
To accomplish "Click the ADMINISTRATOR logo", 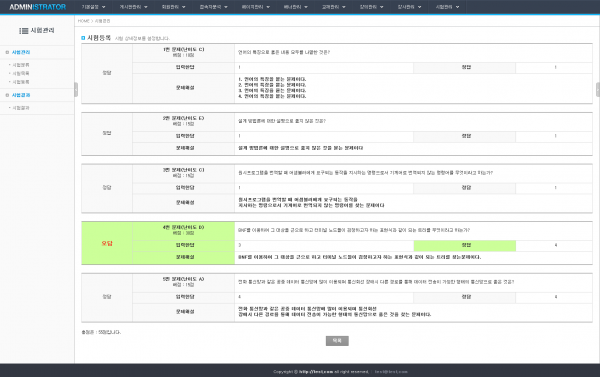I will click(x=38, y=7).
